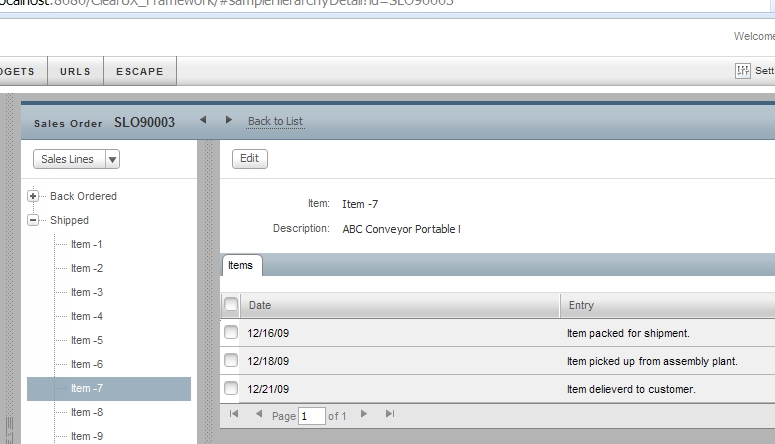Toggle the select-all checkbox in grid header
775x444 pixels.
pos(231,305)
